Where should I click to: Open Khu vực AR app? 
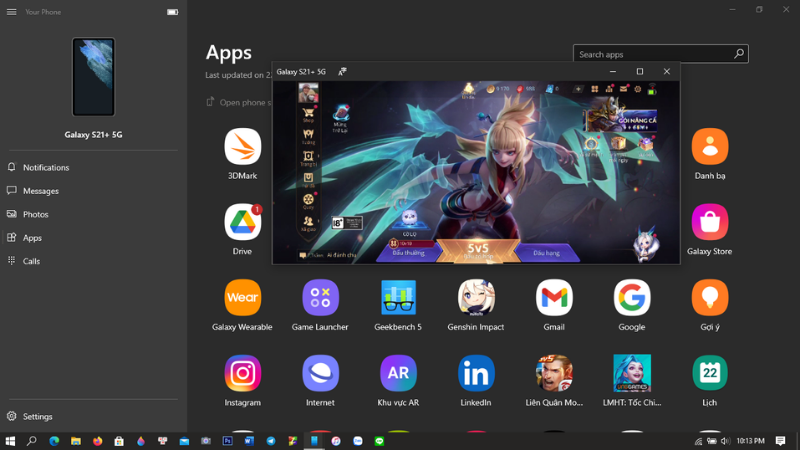(398, 373)
